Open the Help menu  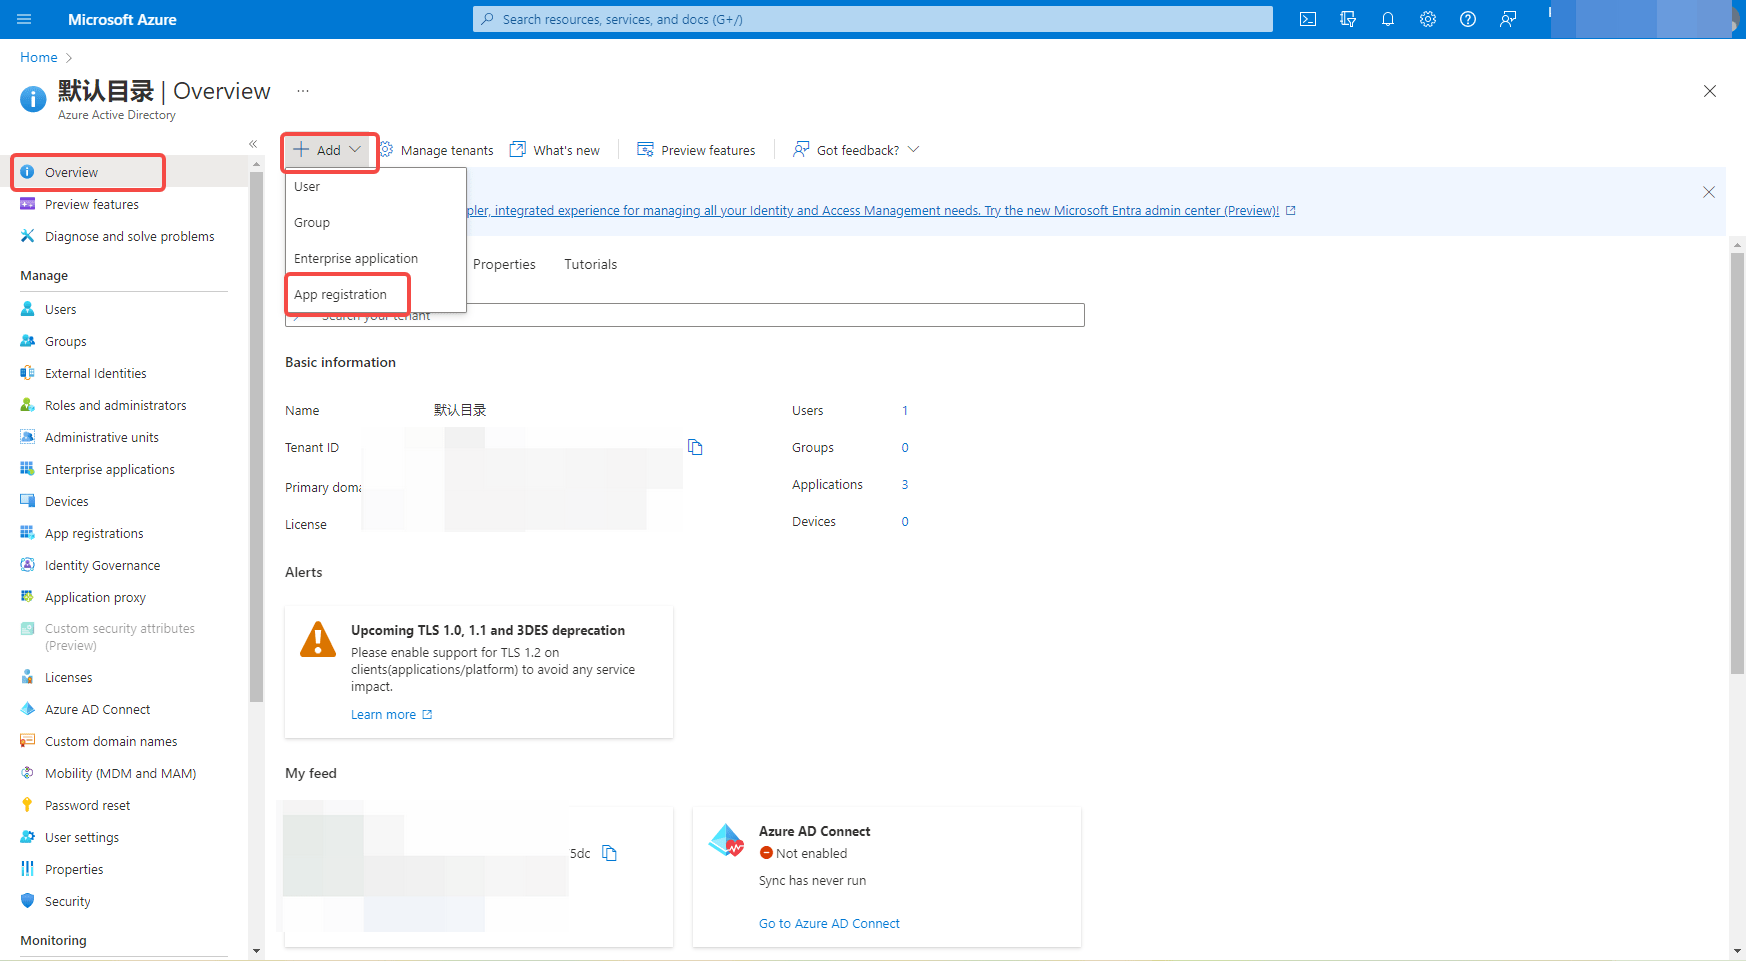1468,18
